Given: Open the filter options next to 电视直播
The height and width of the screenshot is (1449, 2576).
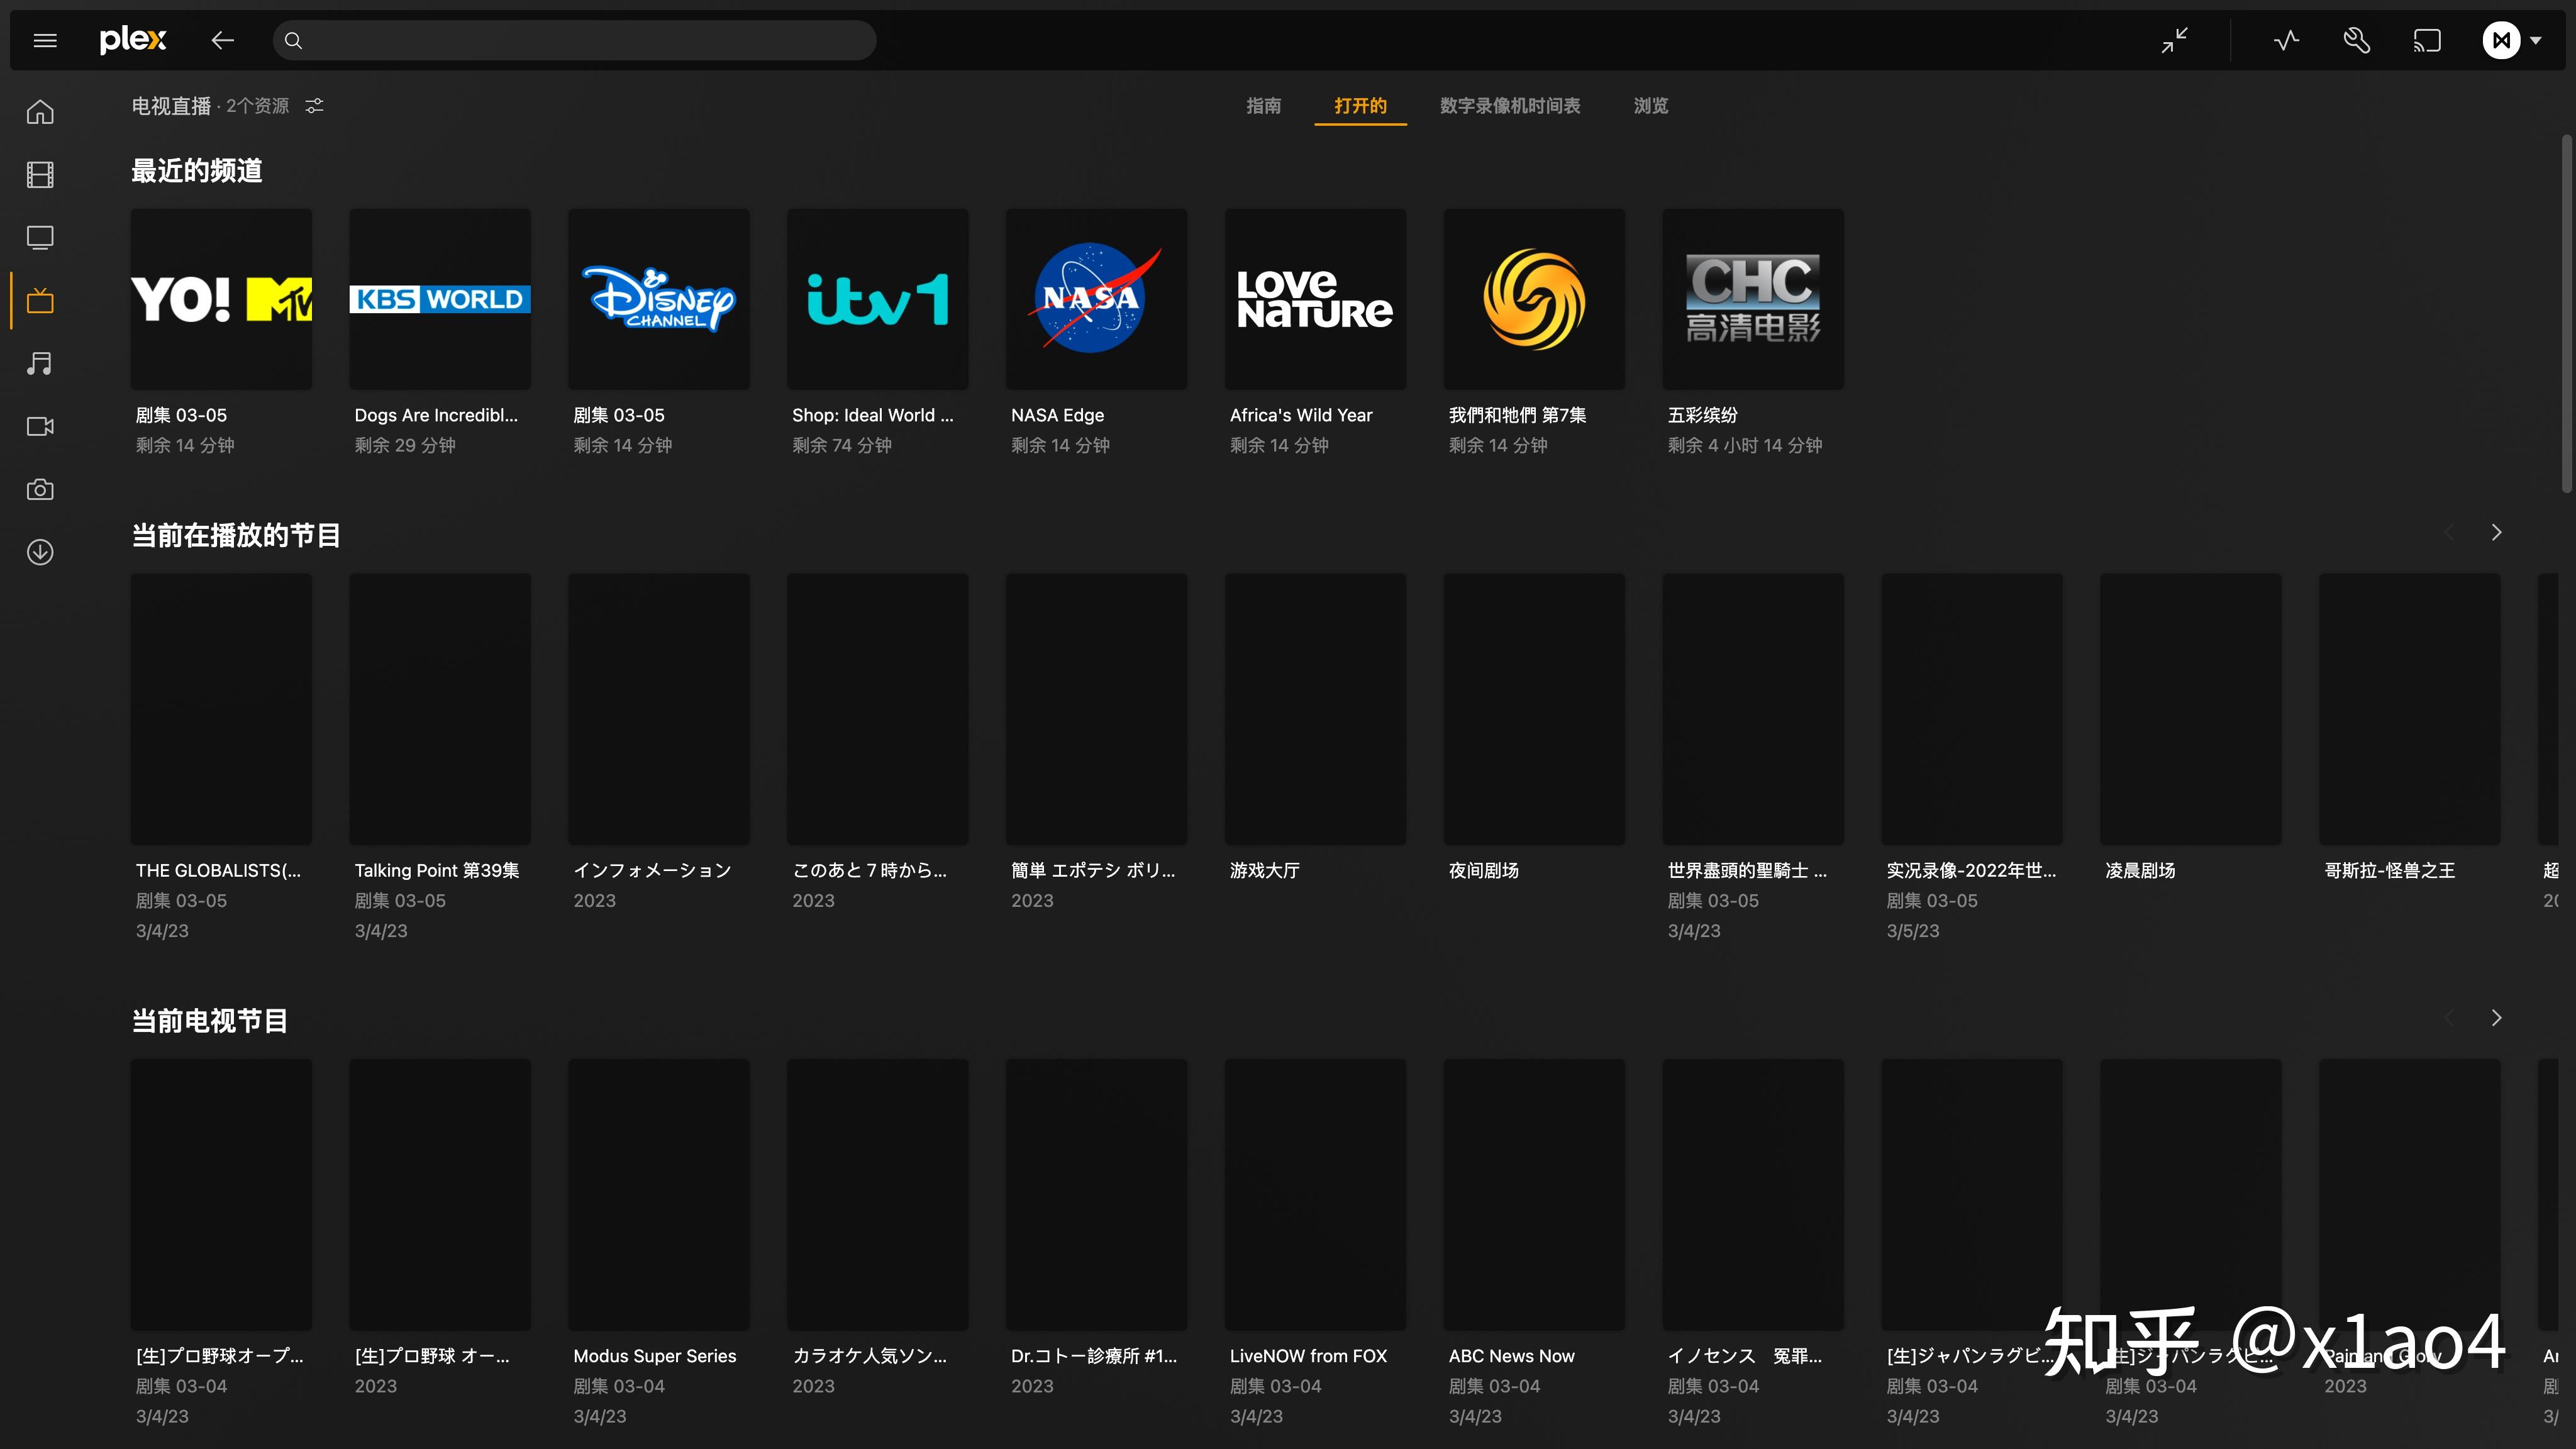Looking at the screenshot, I should point(314,105).
